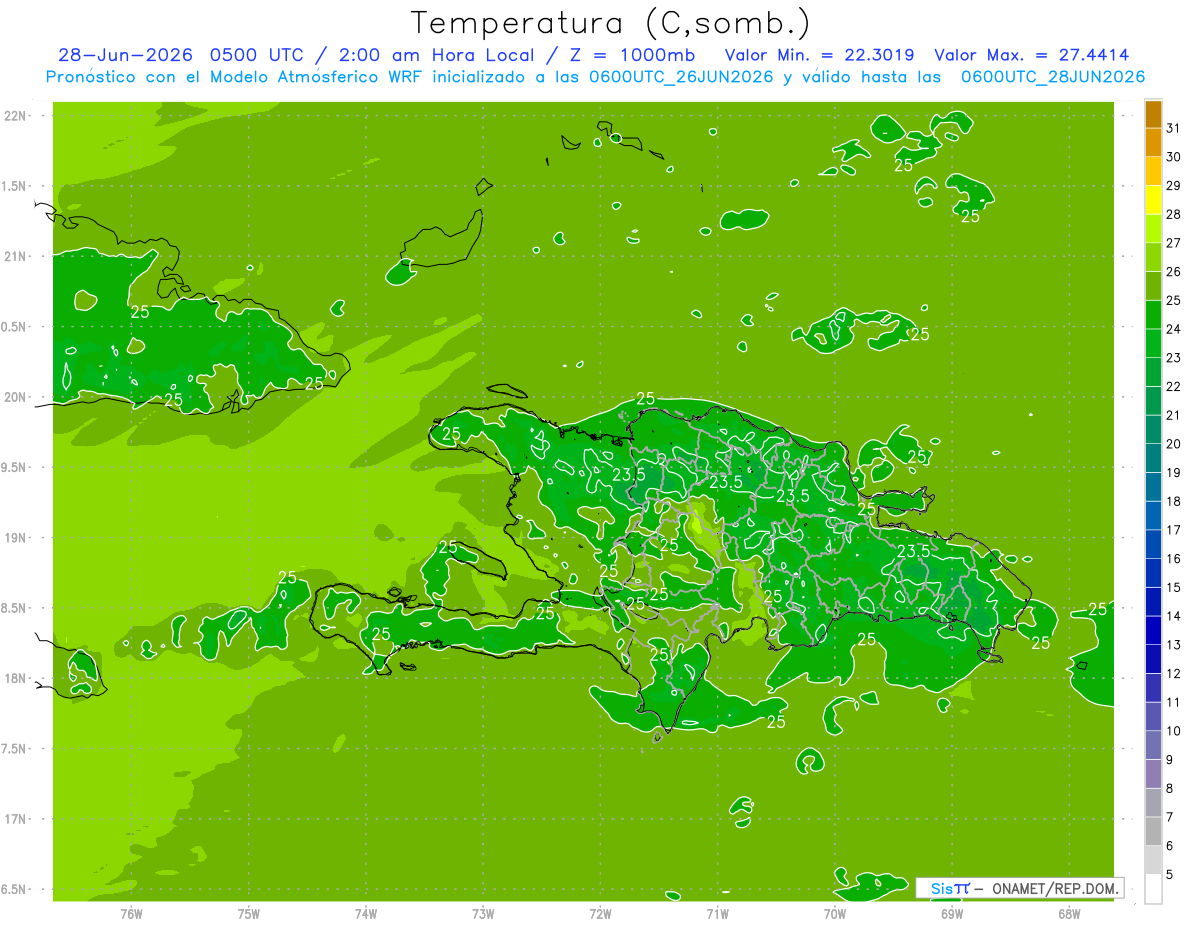Click "2:00 am Hora Local" text
This screenshot has width=1200, height=927.
[438, 55]
